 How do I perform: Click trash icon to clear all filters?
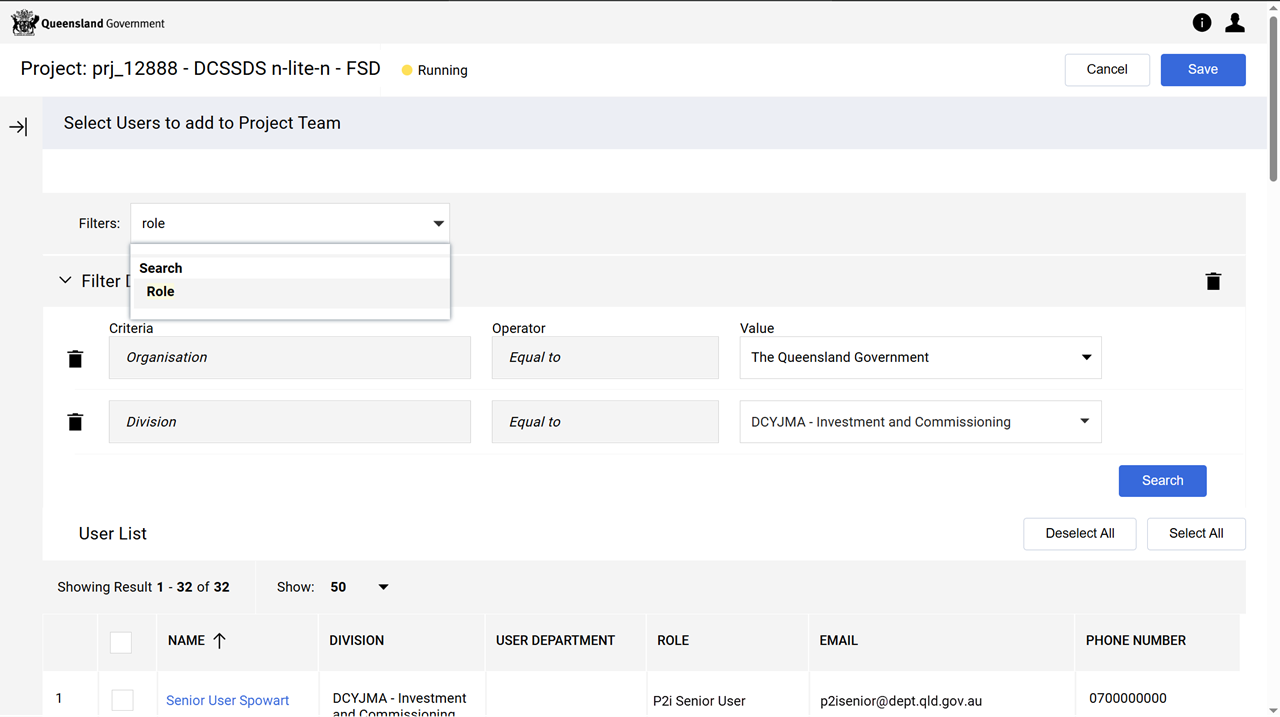click(x=1213, y=281)
